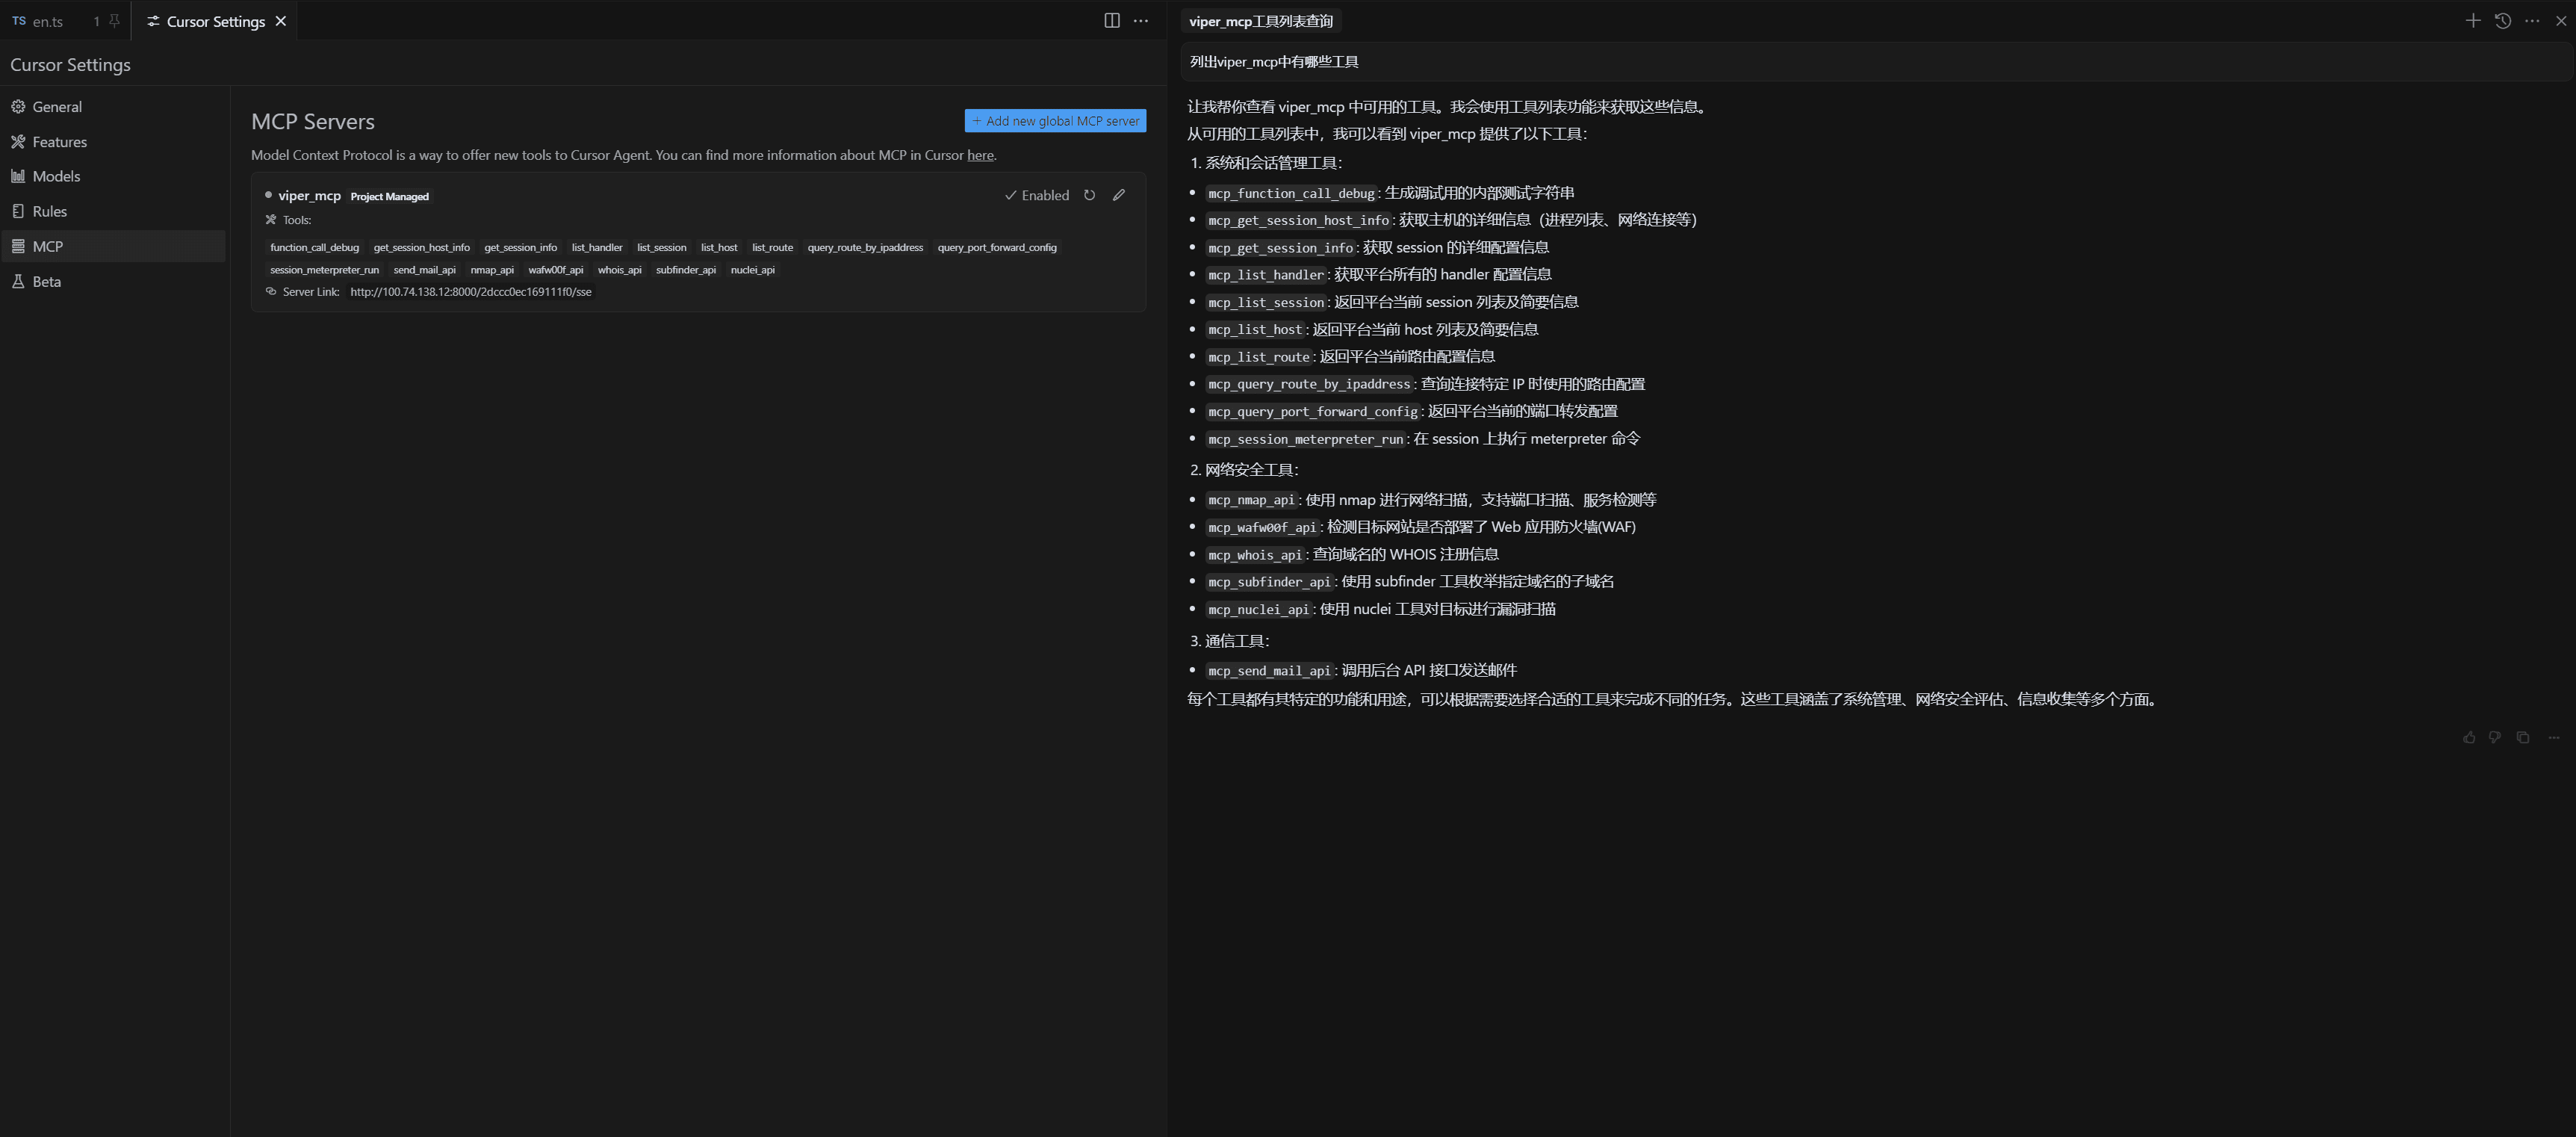Click the Models chart icon
This screenshot has height=1137, width=2576.
(18, 176)
